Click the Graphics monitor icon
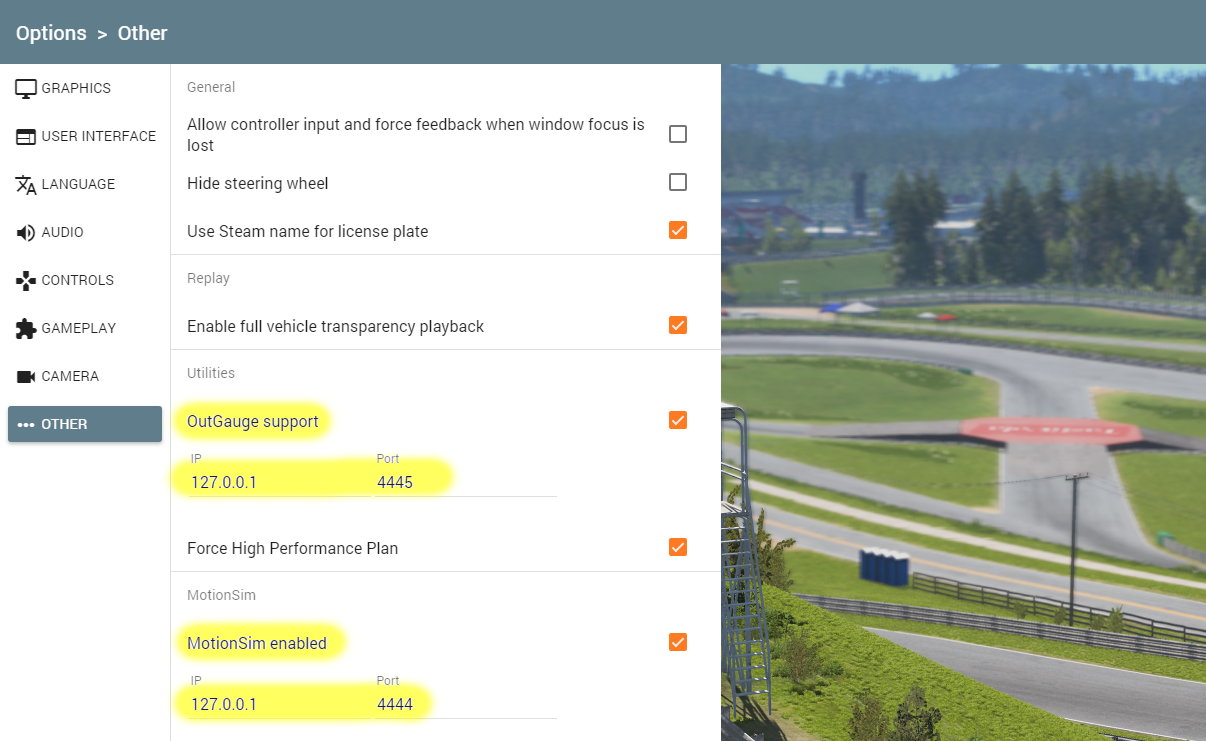This screenshot has width=1206, height=741. [26, 88]
